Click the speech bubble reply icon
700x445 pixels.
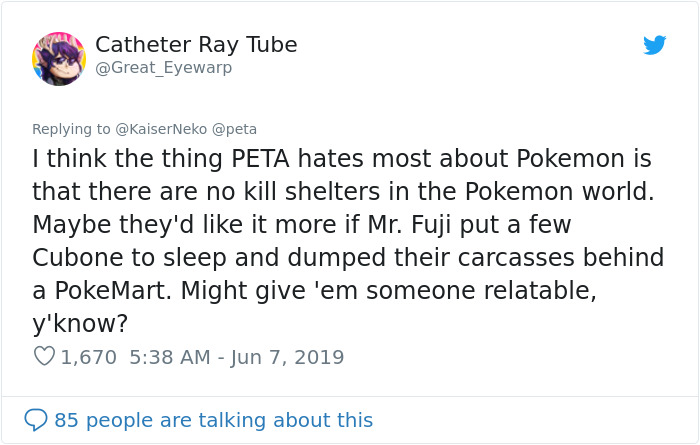(x=37, y=420)
